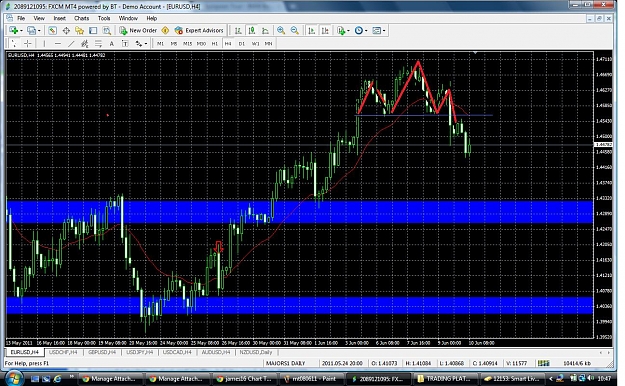Open the Indicators list icon
The width and height of the screenshot is (625, 386).
[341, 30]
